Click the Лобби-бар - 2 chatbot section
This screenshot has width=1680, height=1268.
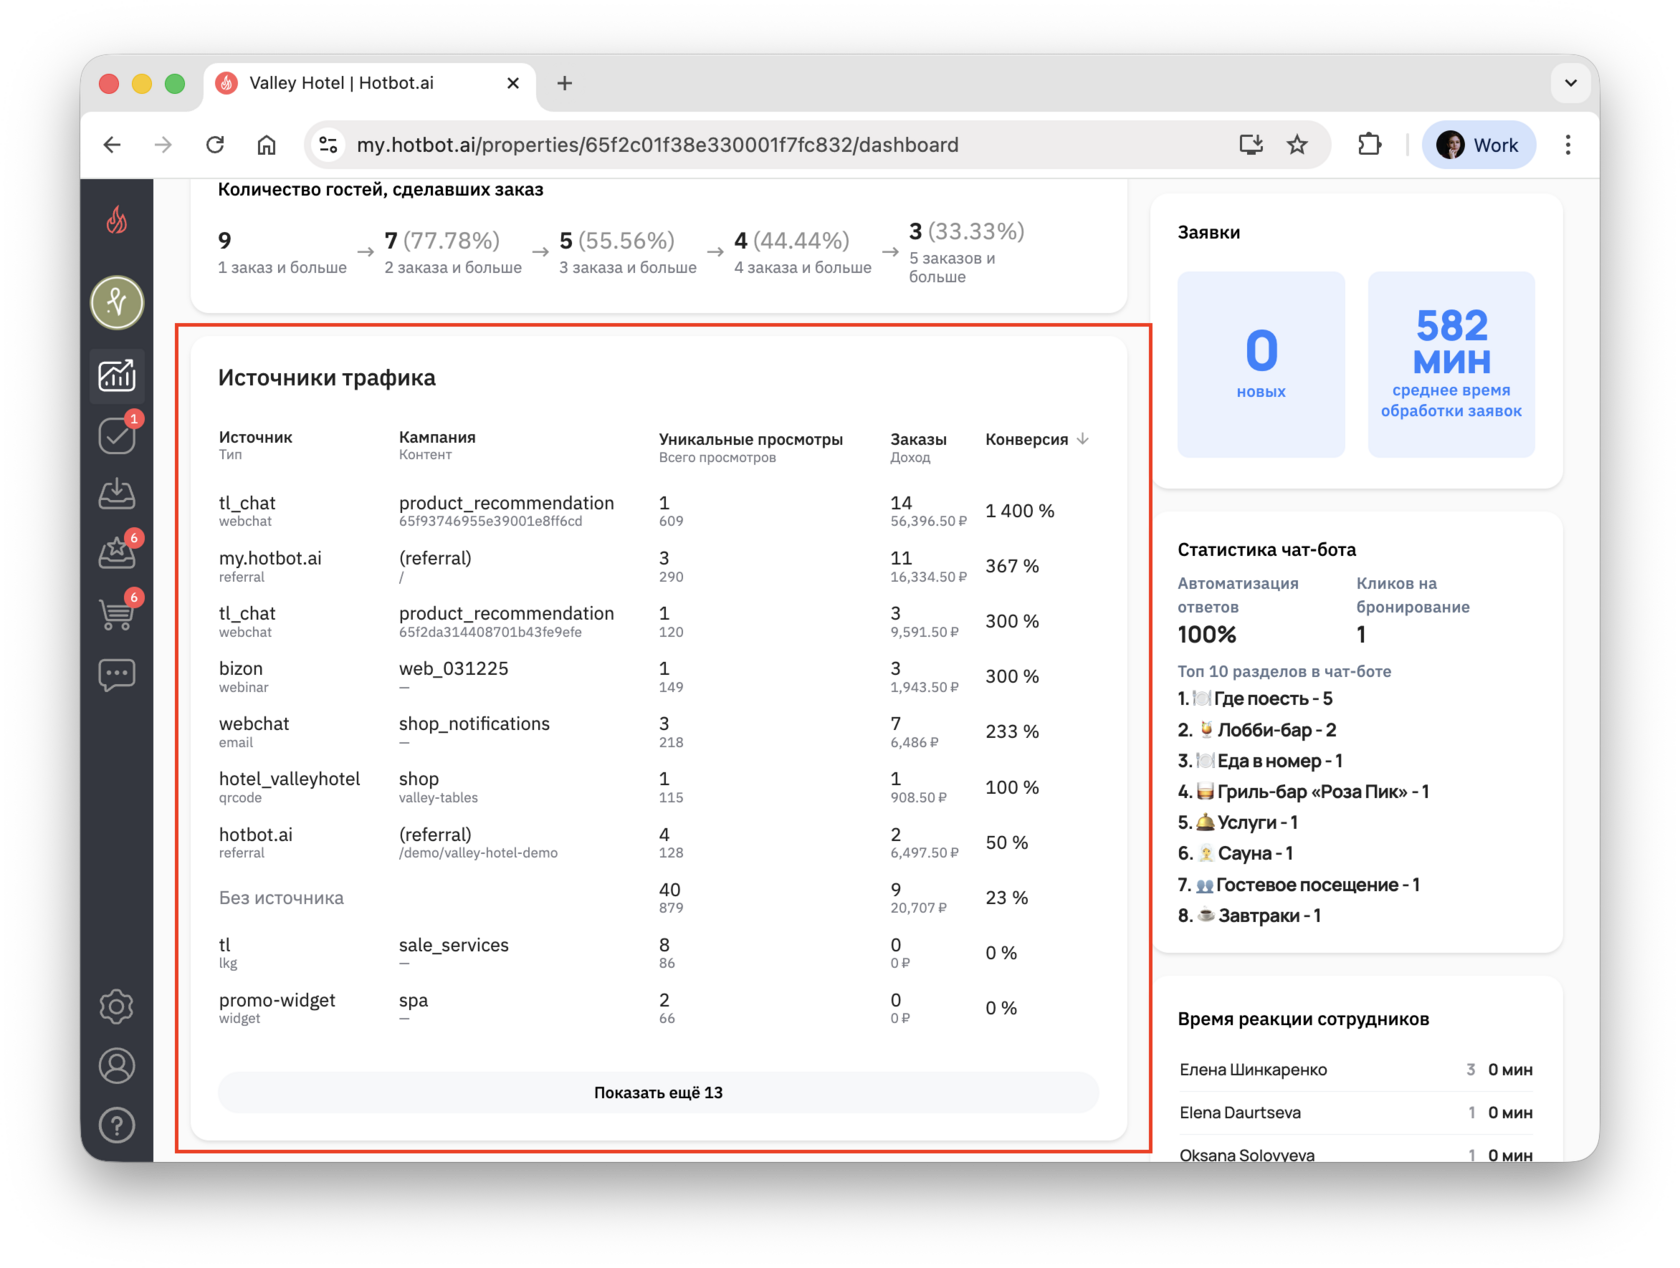[x=1257, y=730]
